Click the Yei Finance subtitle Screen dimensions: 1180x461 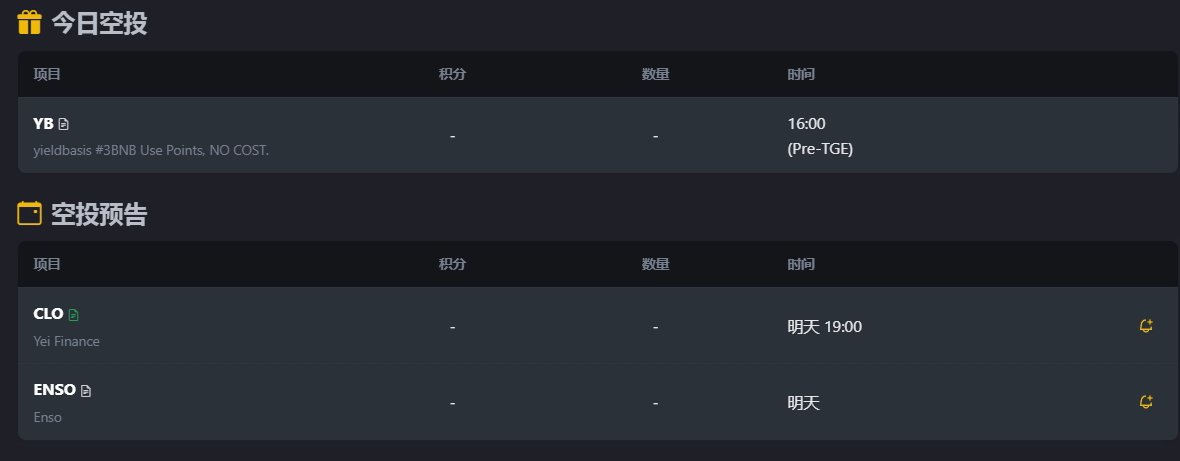point(66,341)
